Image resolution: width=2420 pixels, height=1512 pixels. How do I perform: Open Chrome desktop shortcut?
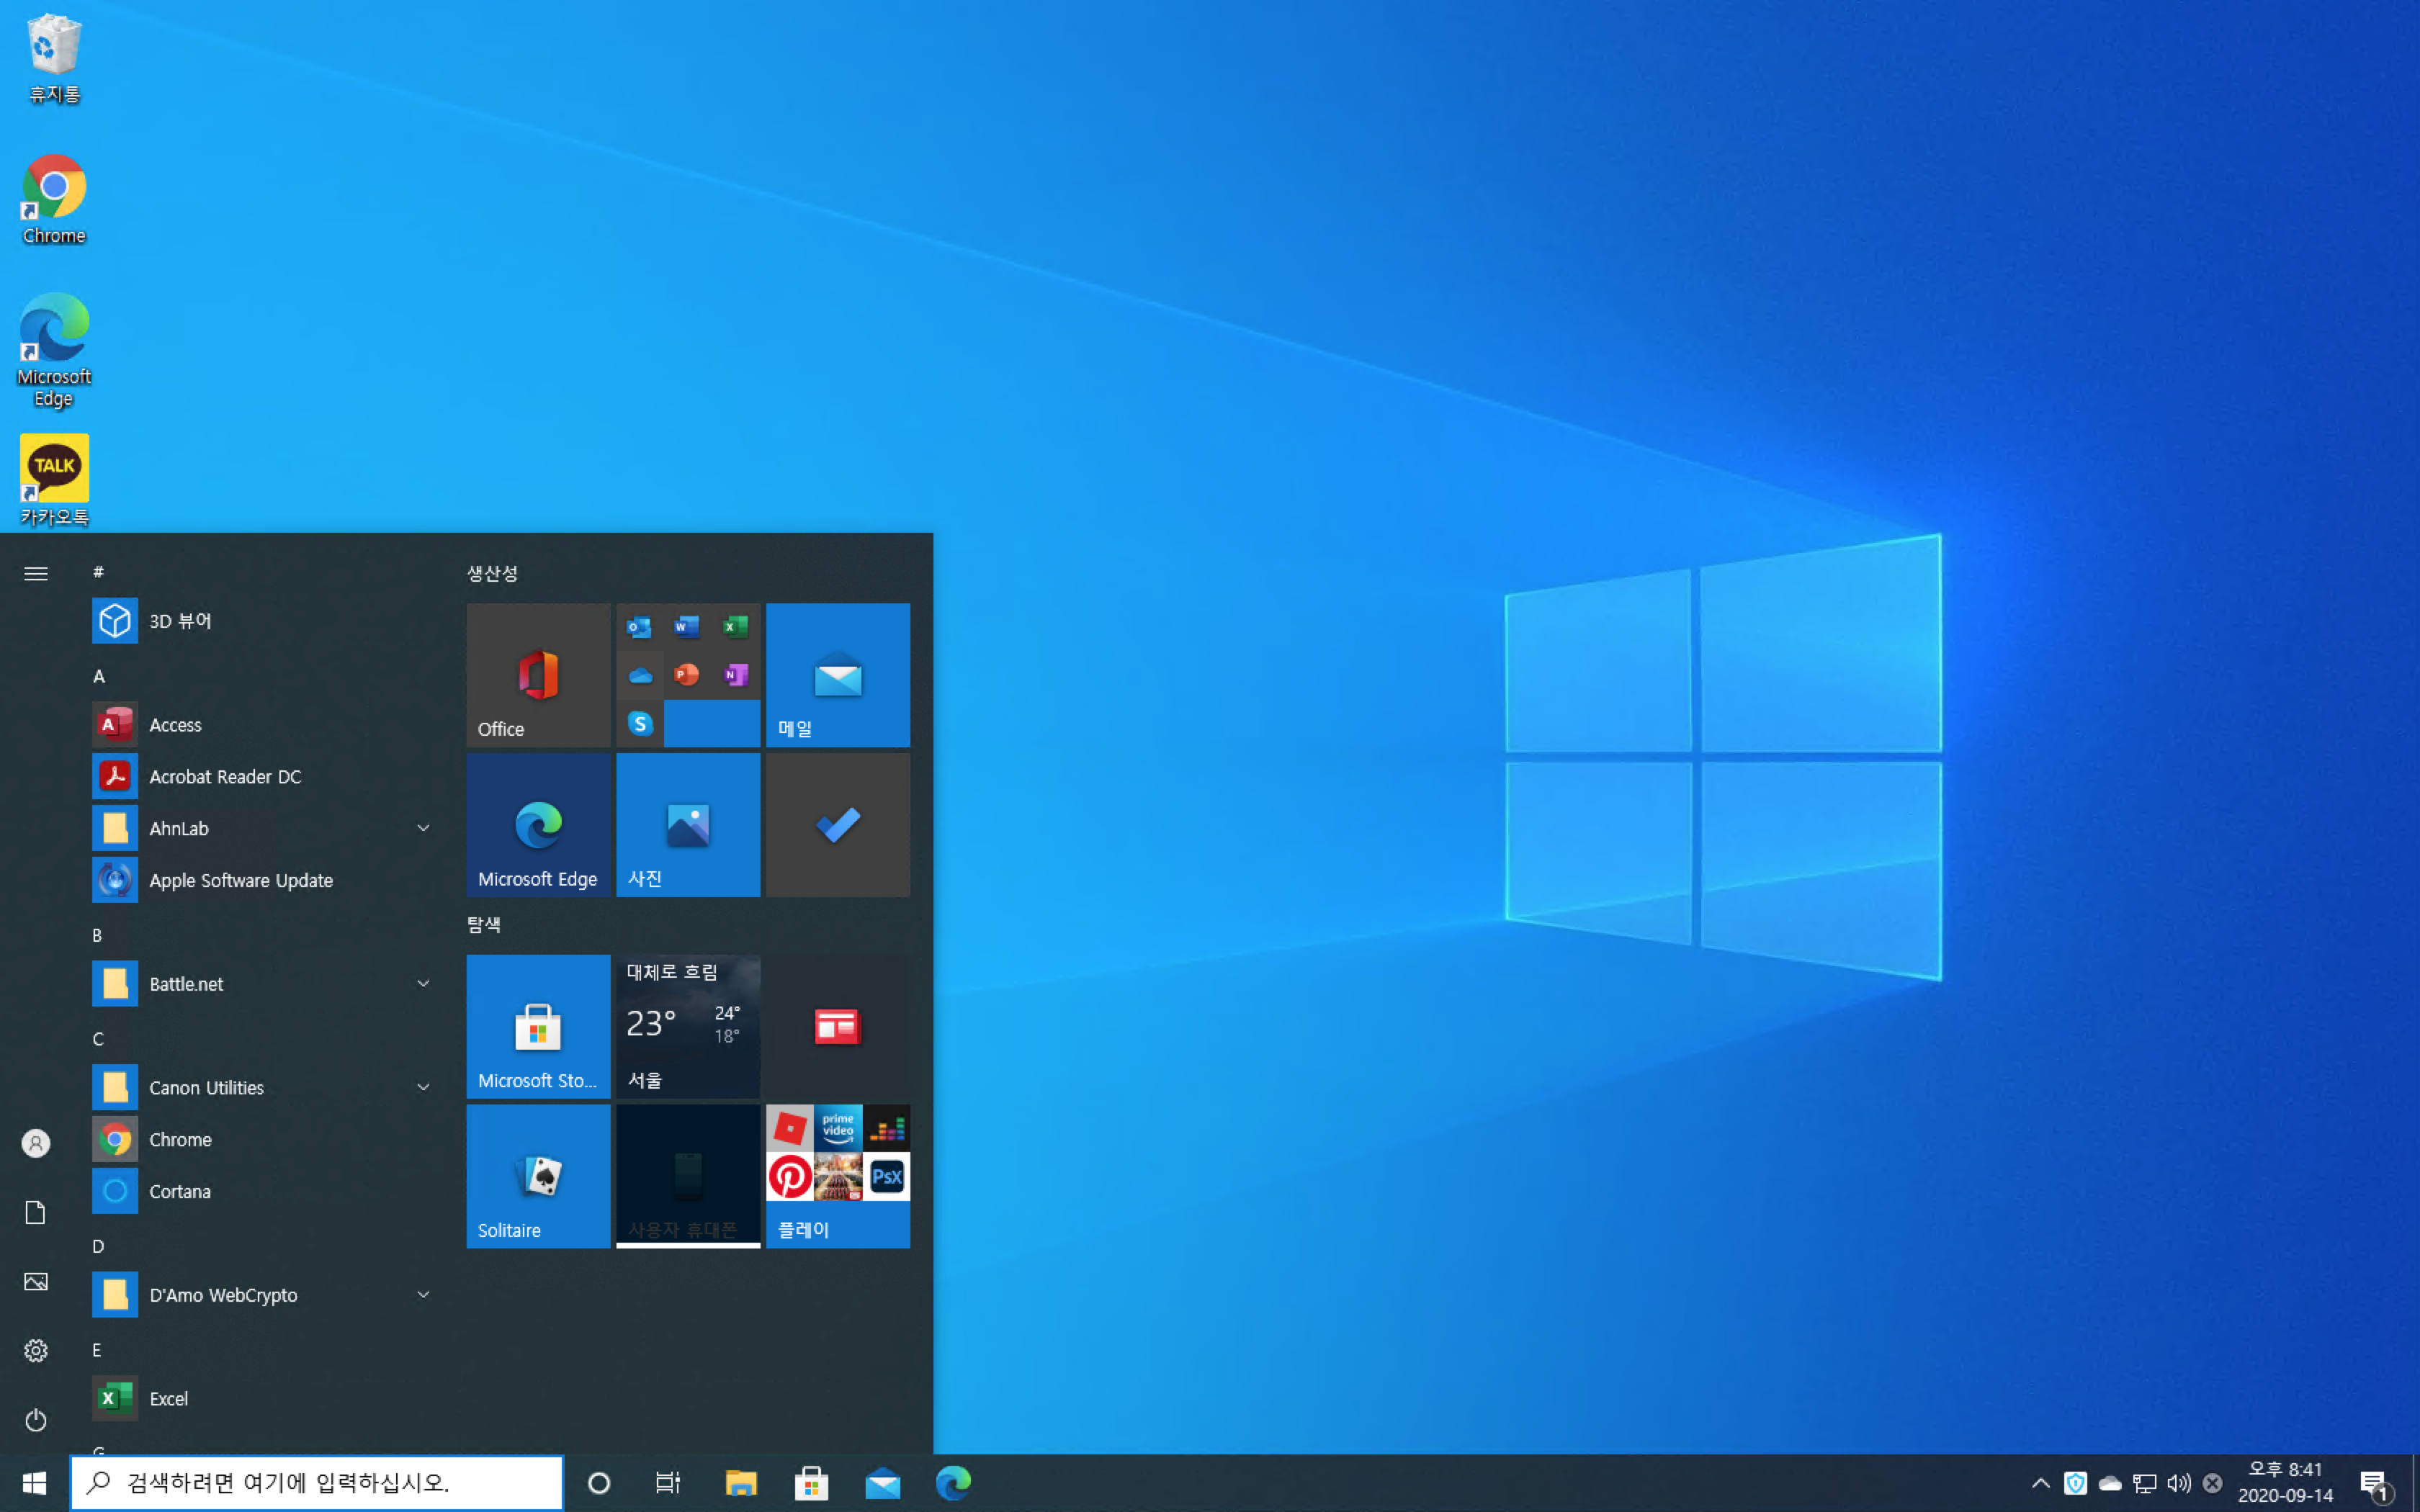(x=54, y=199)
